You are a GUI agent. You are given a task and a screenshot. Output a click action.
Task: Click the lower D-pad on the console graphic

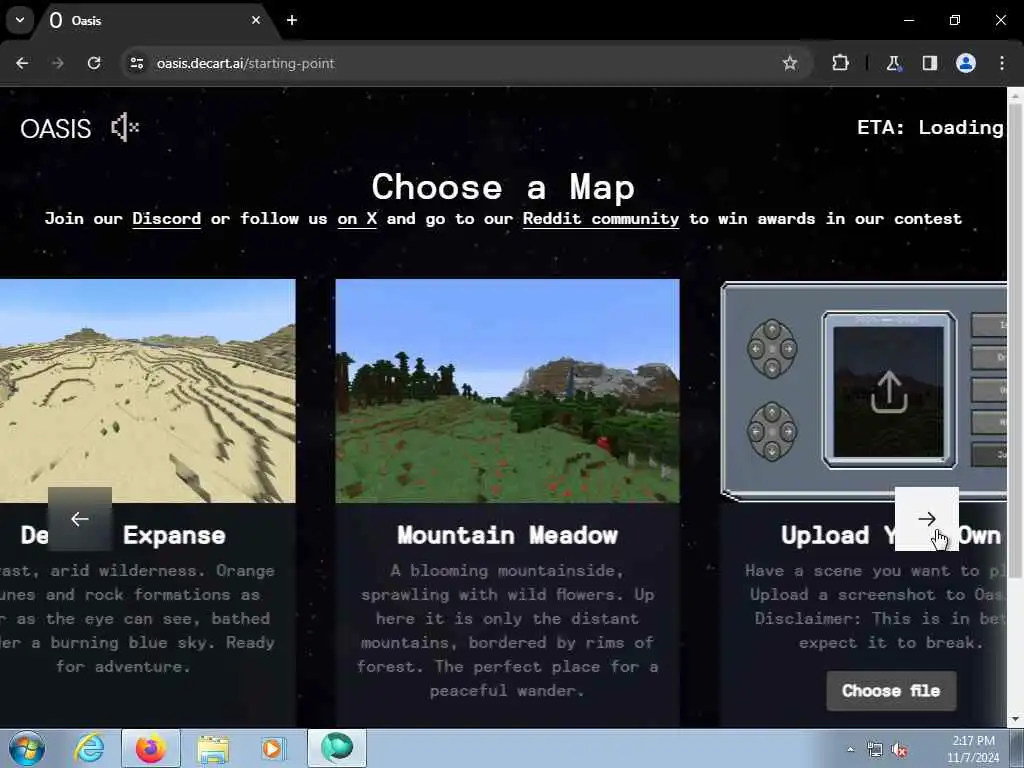pyautogui.click(x=772, y=432)
